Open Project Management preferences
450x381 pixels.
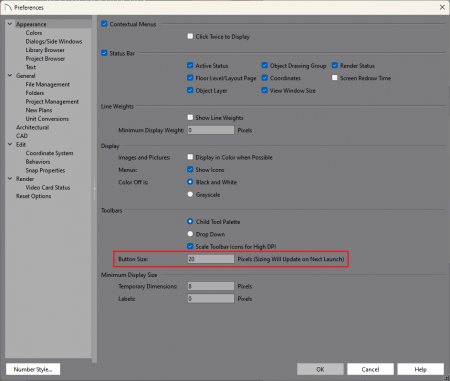[x=52, y=102]
